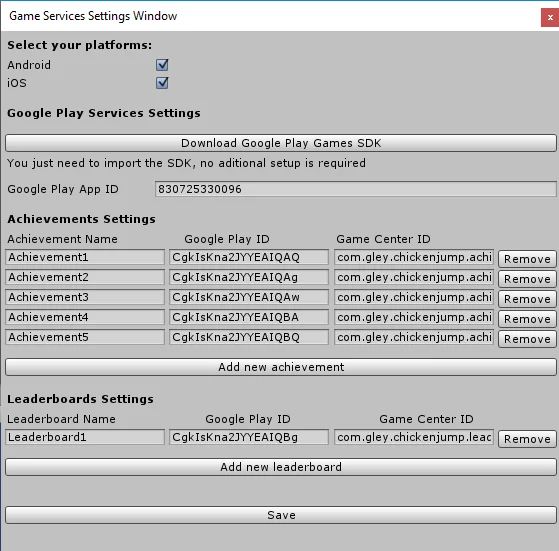Click the 'Select your platforms:' heading
This screenshot has height=551, width=559.
[80, 45]
